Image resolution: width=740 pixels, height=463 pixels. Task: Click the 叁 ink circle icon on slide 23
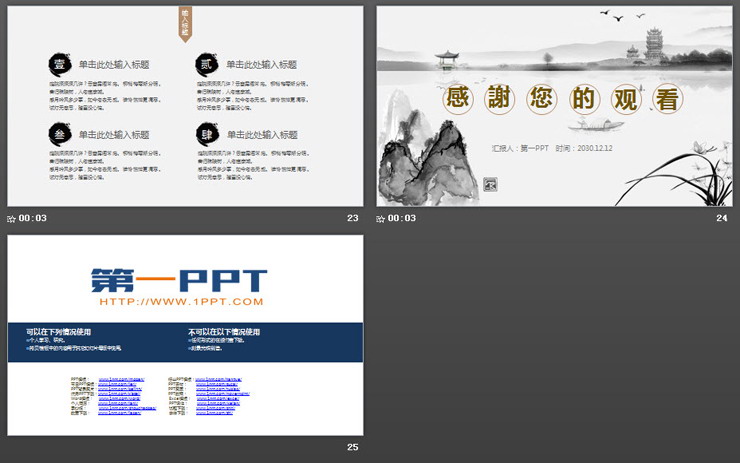(x=59, y=135)
